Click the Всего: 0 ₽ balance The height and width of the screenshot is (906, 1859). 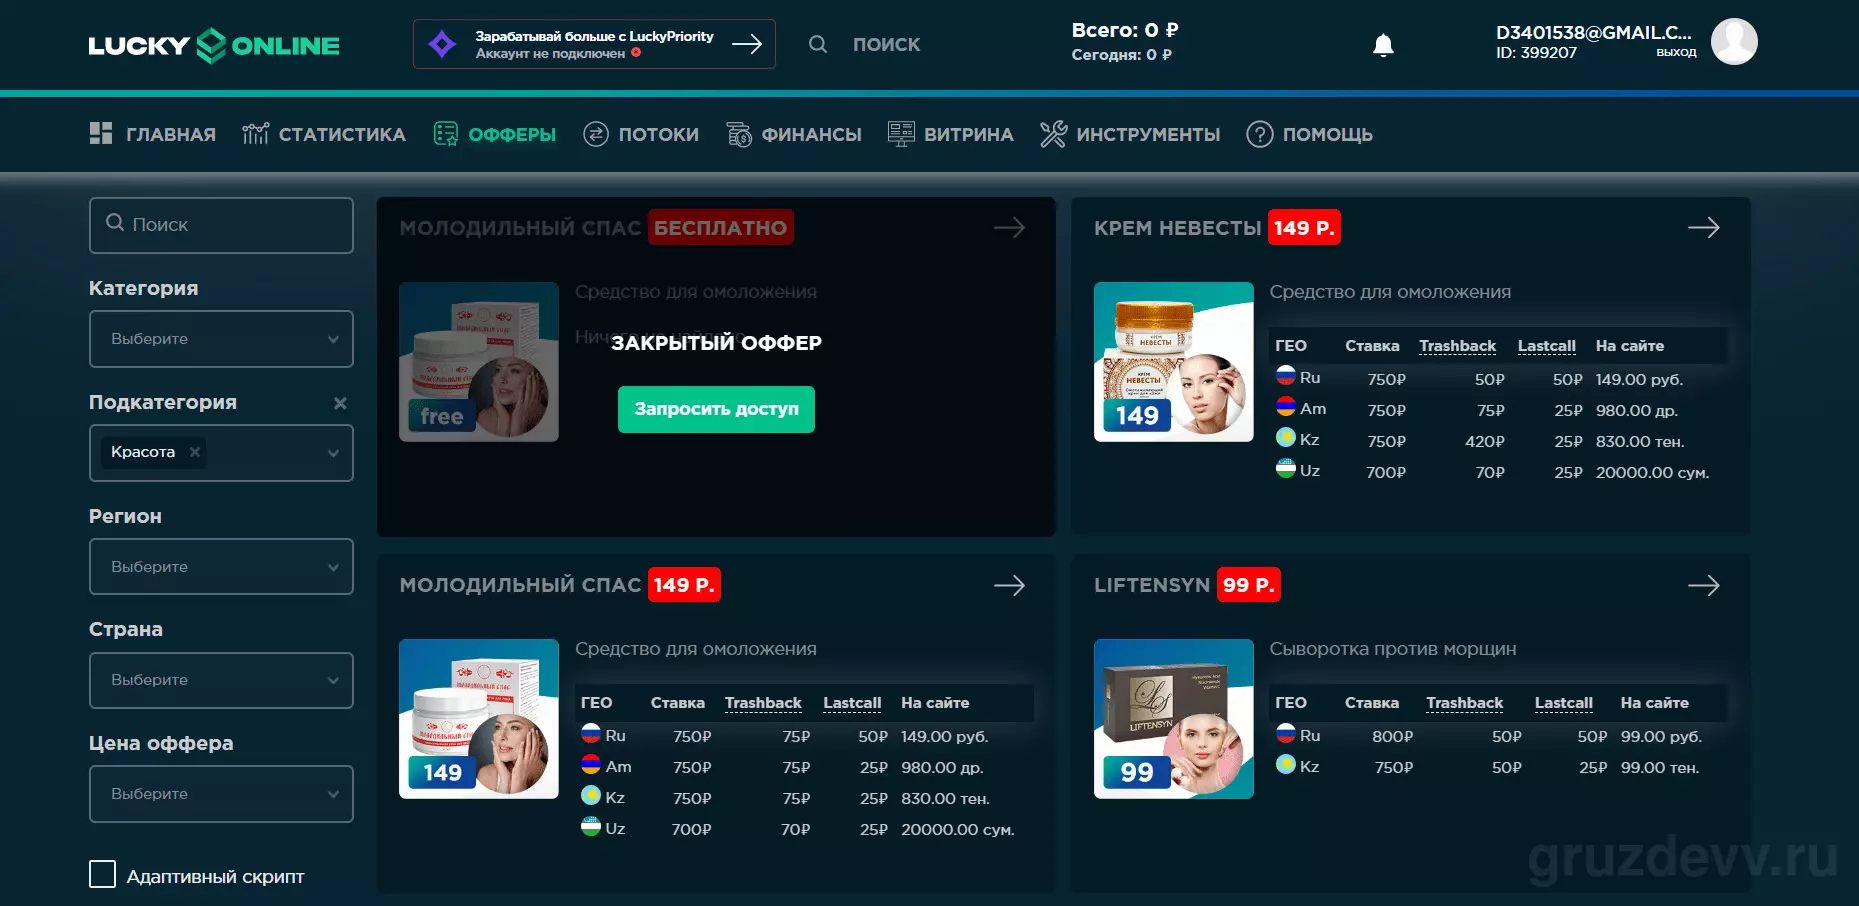pyautogui.click(x=1125, y=30)
